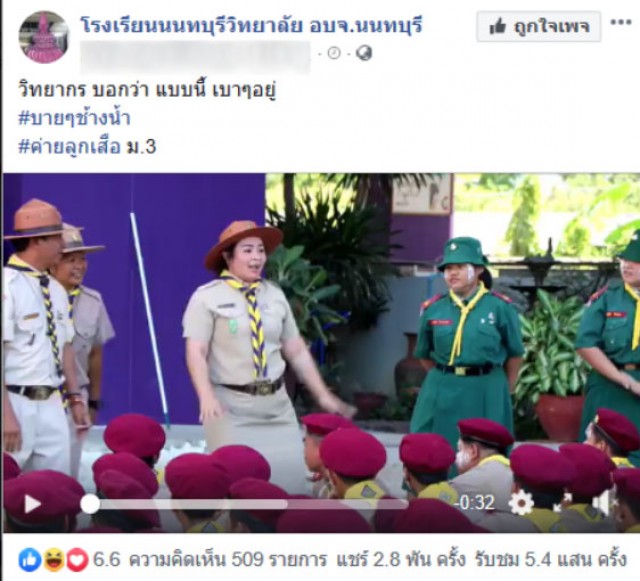Open the แชร์ 2.8 พัน ครั้ง shares list
Screen dimensions: 640x581
coord(401,559)
